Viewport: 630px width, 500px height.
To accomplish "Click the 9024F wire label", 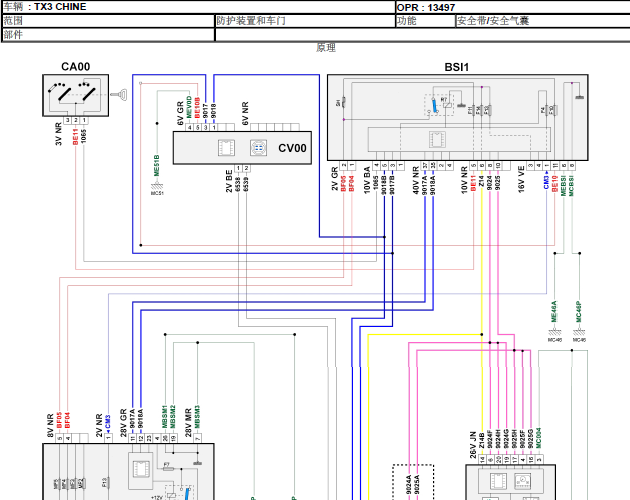I will pos(490,439).
